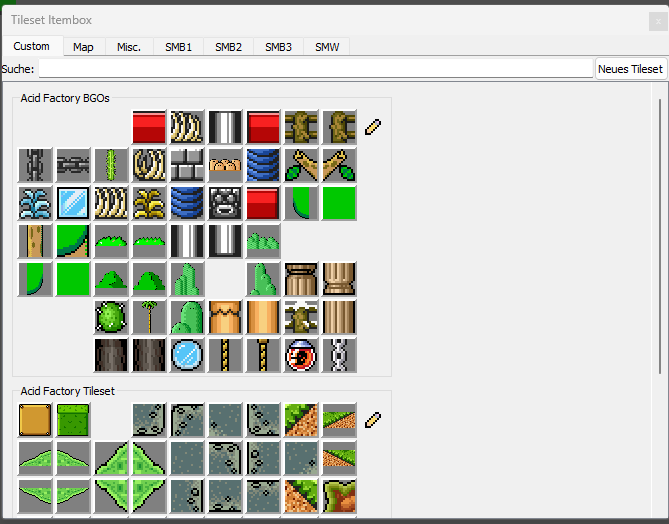This screenshot has width=669, height=524.
Task: Select the spiky round green bush
Action: click(111, 317)
